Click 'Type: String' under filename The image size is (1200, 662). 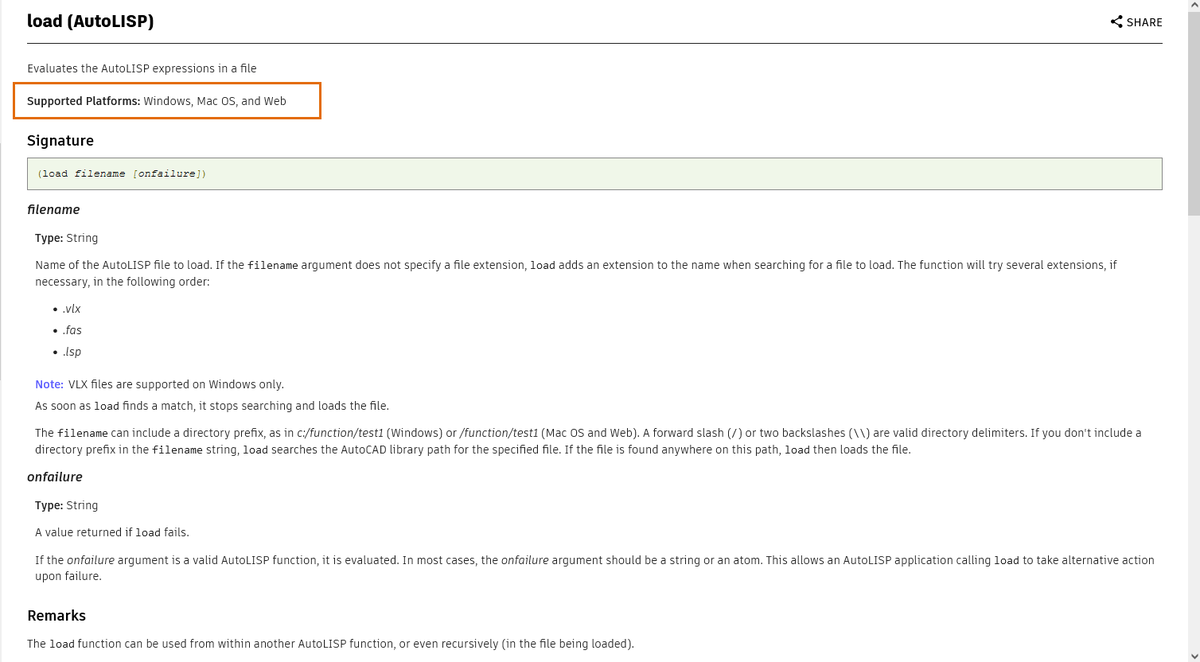tap(66, 238)
